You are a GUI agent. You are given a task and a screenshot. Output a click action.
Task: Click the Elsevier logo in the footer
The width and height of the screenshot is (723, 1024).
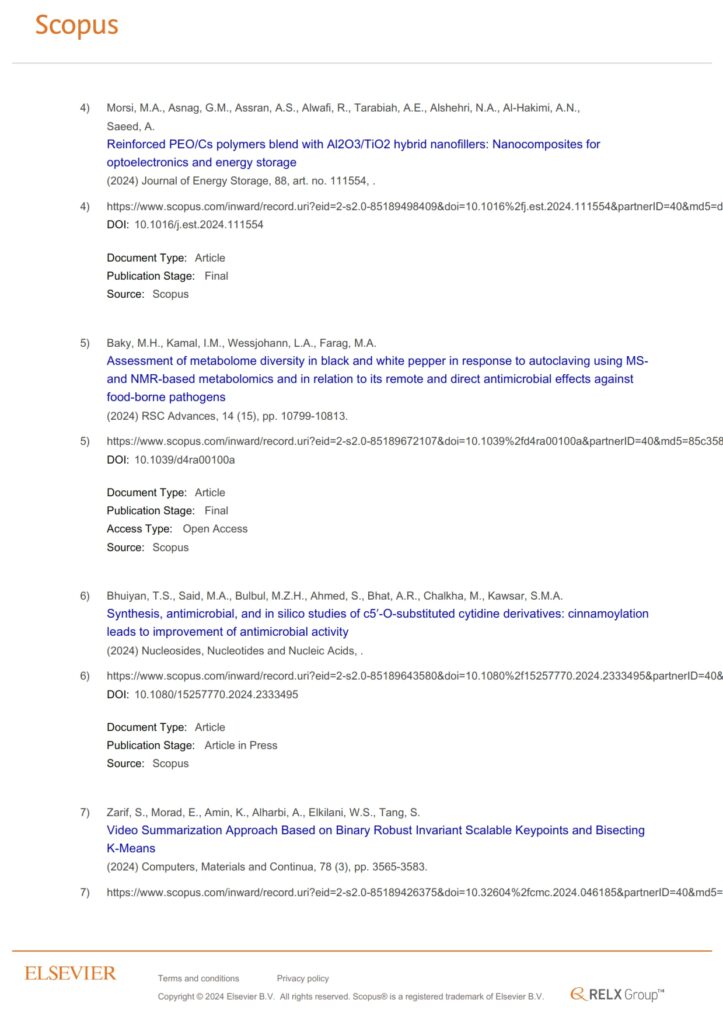coord(70,973)
